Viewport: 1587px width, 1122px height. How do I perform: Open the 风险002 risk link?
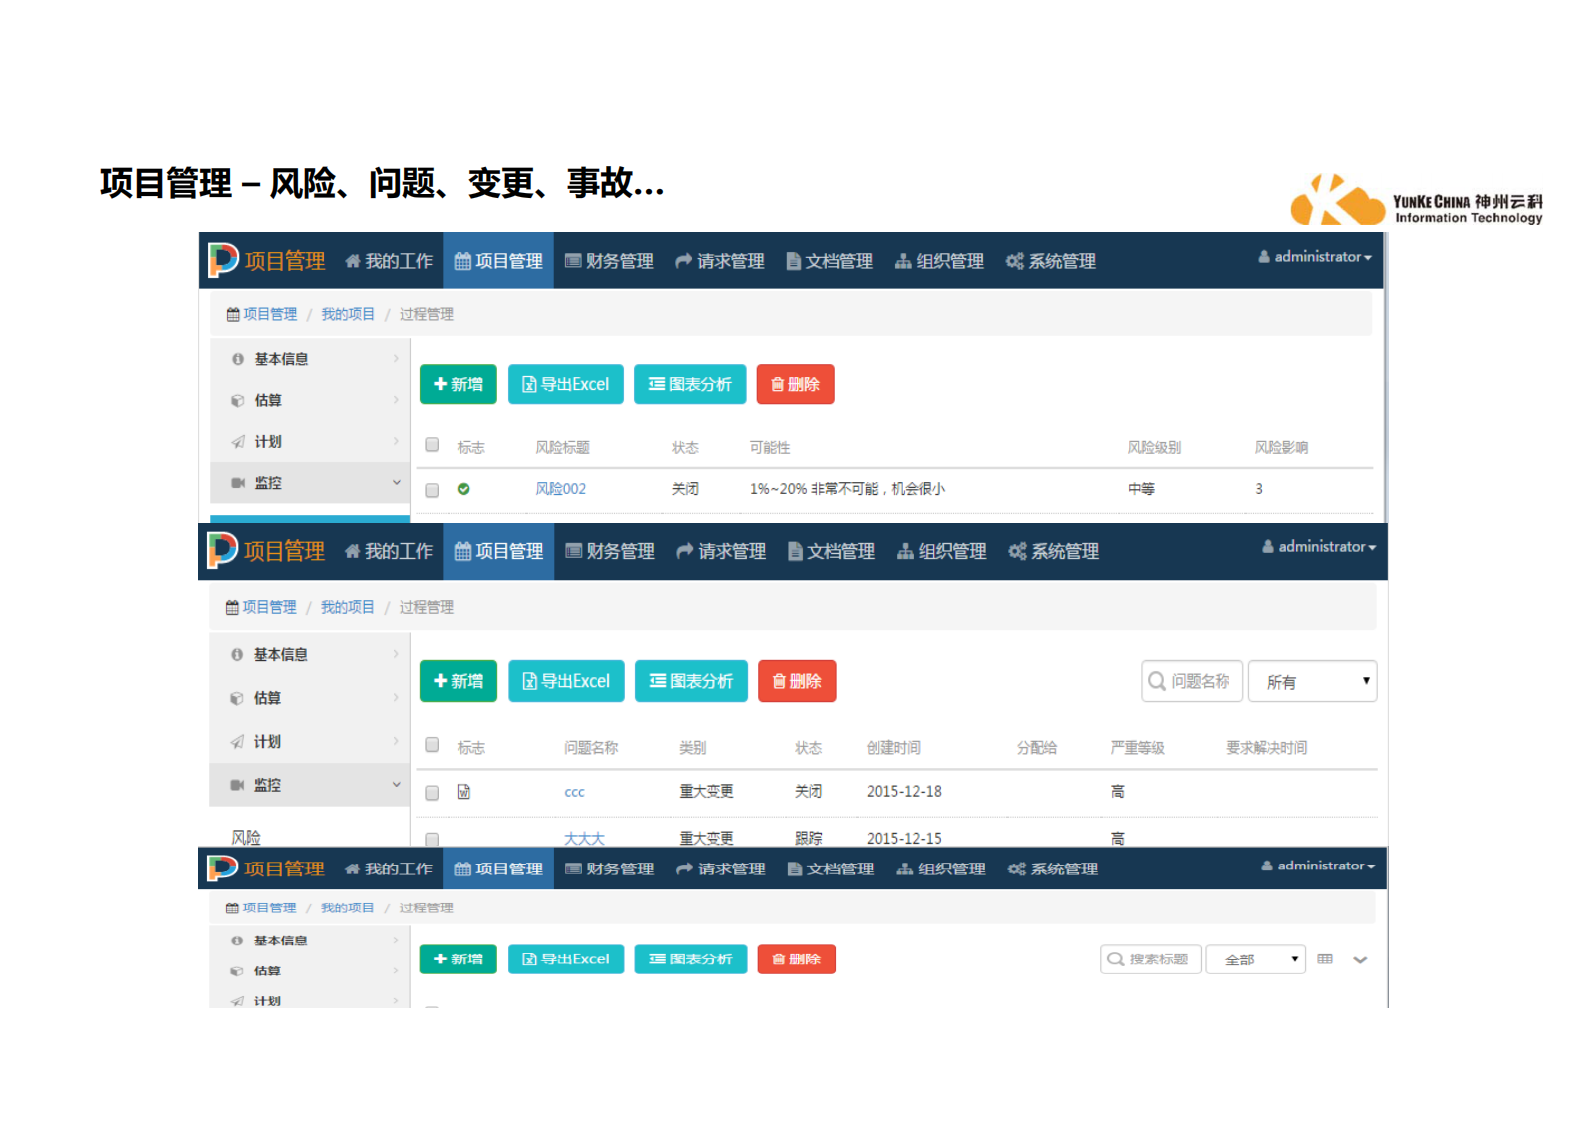[561, 489]
